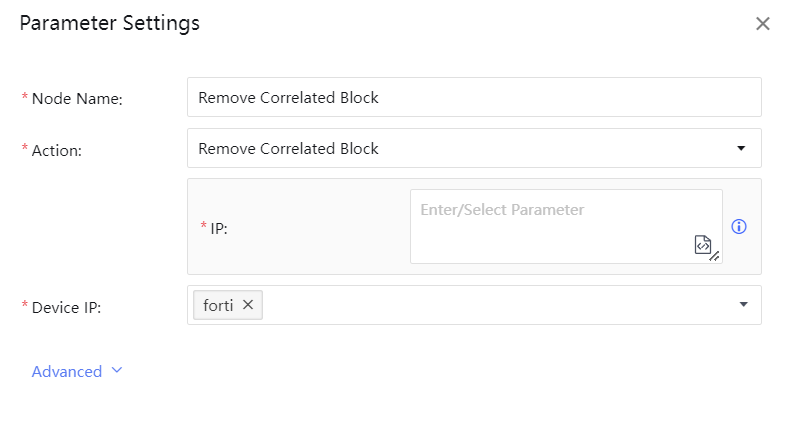This screenshot has width=785, height=421.
Task: Remove the forti tag using its X
Action: (x=248, y=305)
